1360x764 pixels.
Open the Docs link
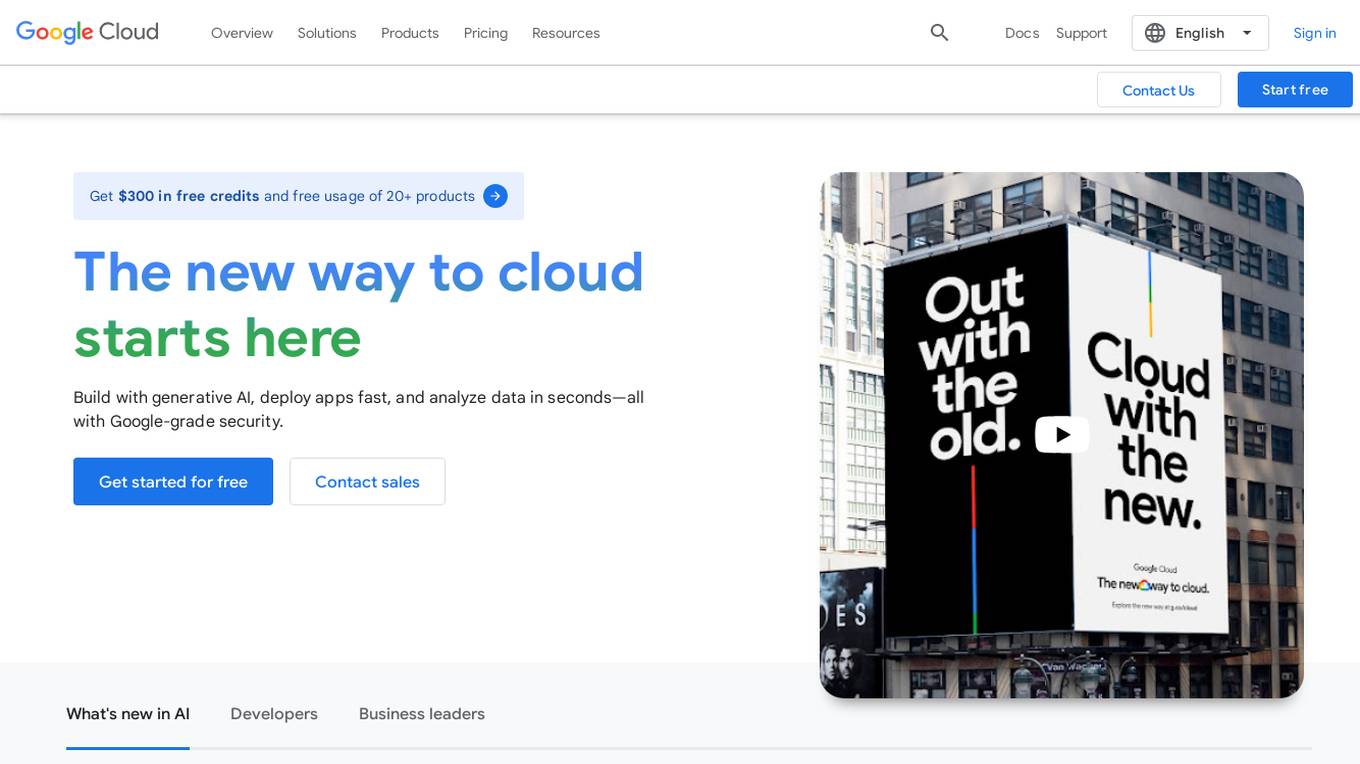click(1022, 33)
